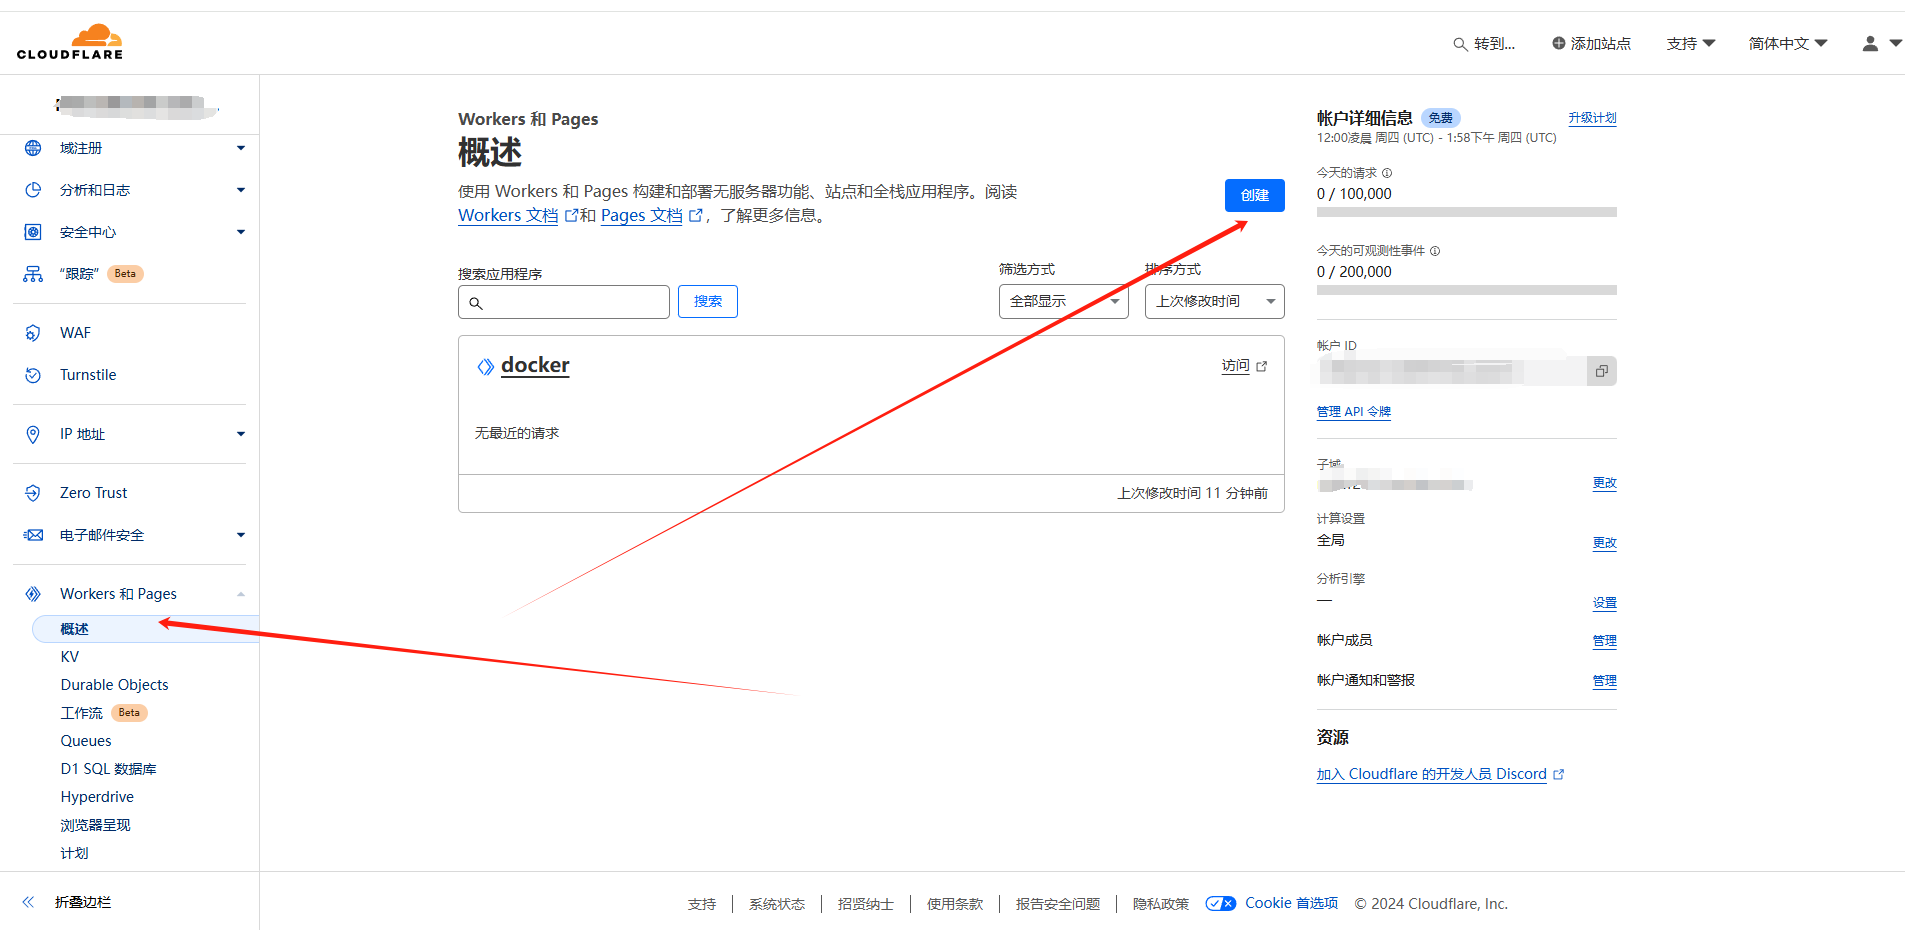Click the IP 地址 location pin icon

[33, 434]
